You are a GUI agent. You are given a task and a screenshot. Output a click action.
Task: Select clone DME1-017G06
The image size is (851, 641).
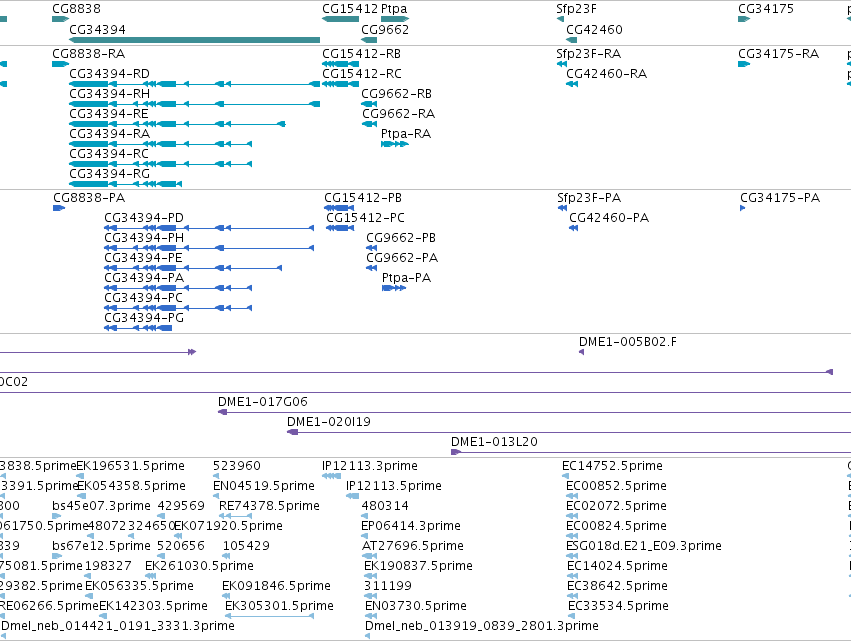pyautogui.click(x=263, y=402)
